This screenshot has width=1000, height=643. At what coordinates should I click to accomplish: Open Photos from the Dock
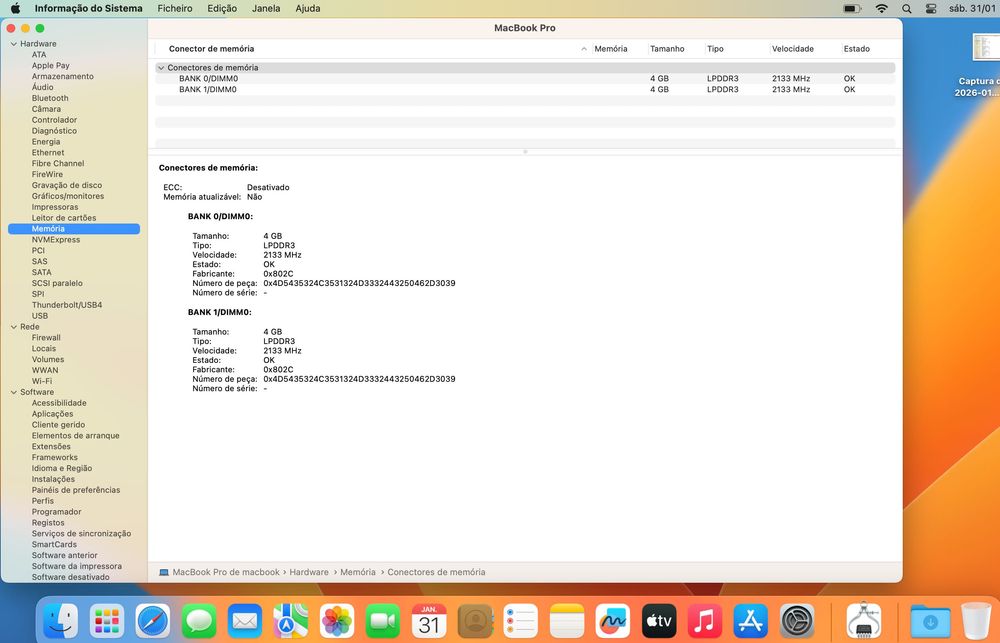click(x=337, y=620)
